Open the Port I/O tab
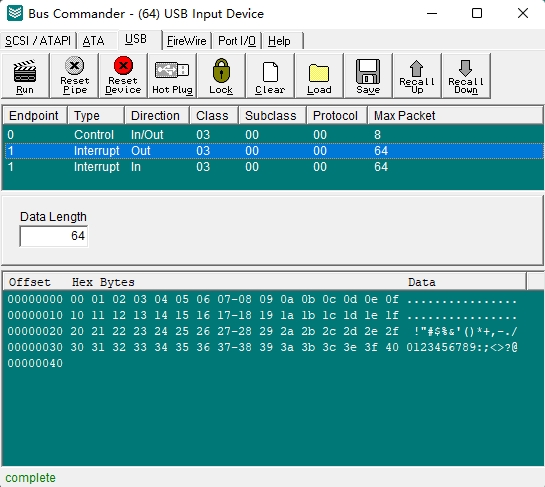The height and width of the screenshot is (487, 545). point(237,41)
